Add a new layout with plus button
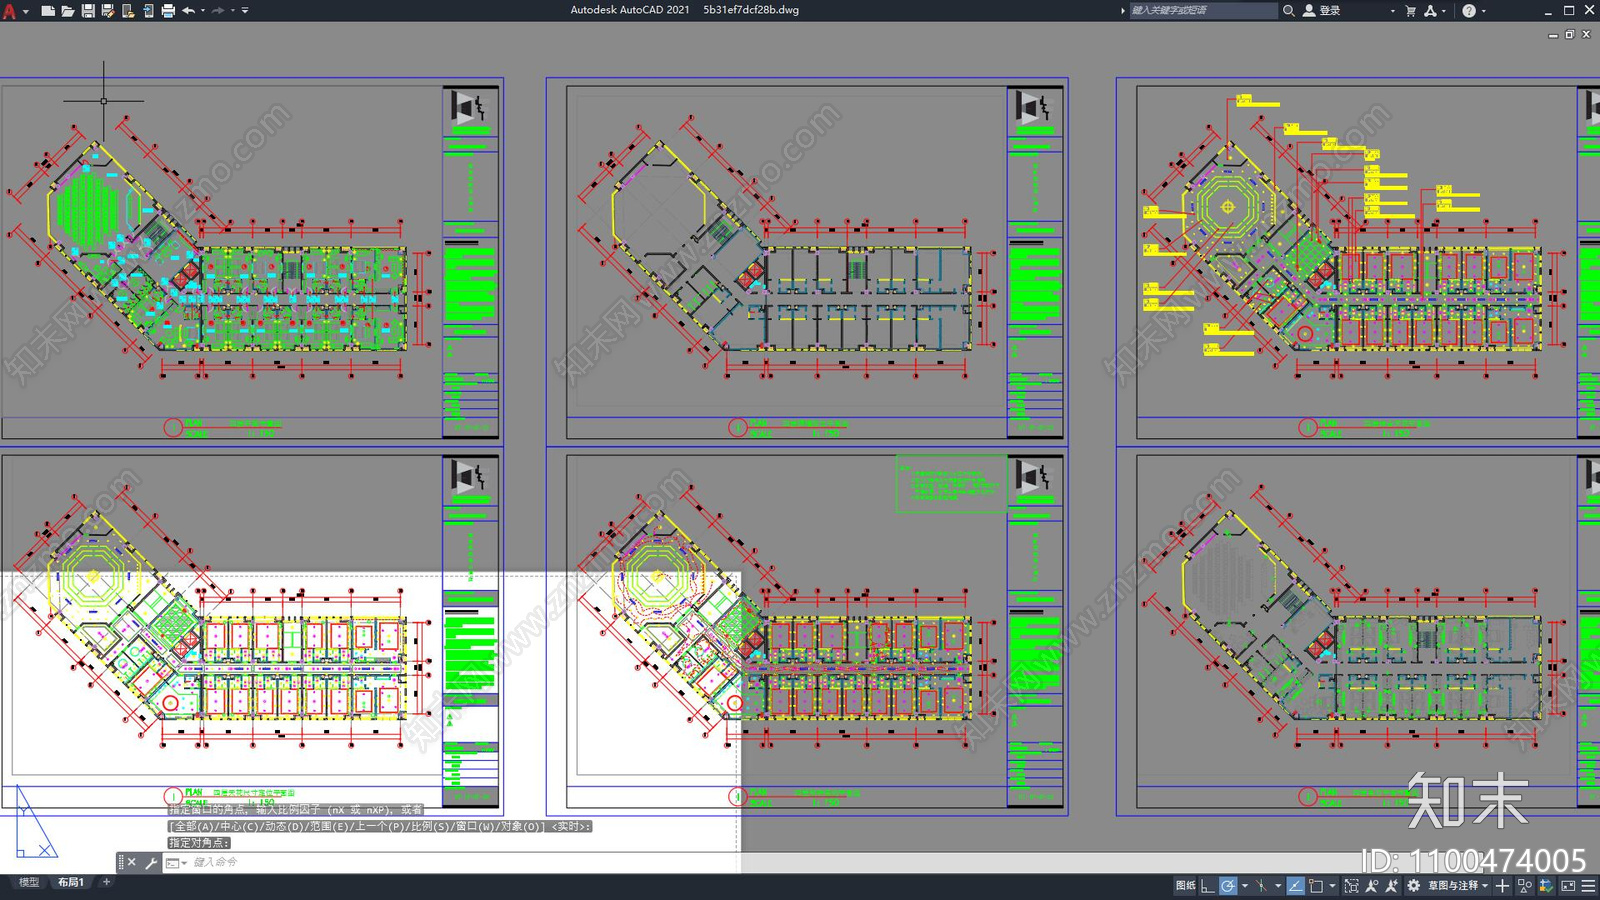 [106, 882]
